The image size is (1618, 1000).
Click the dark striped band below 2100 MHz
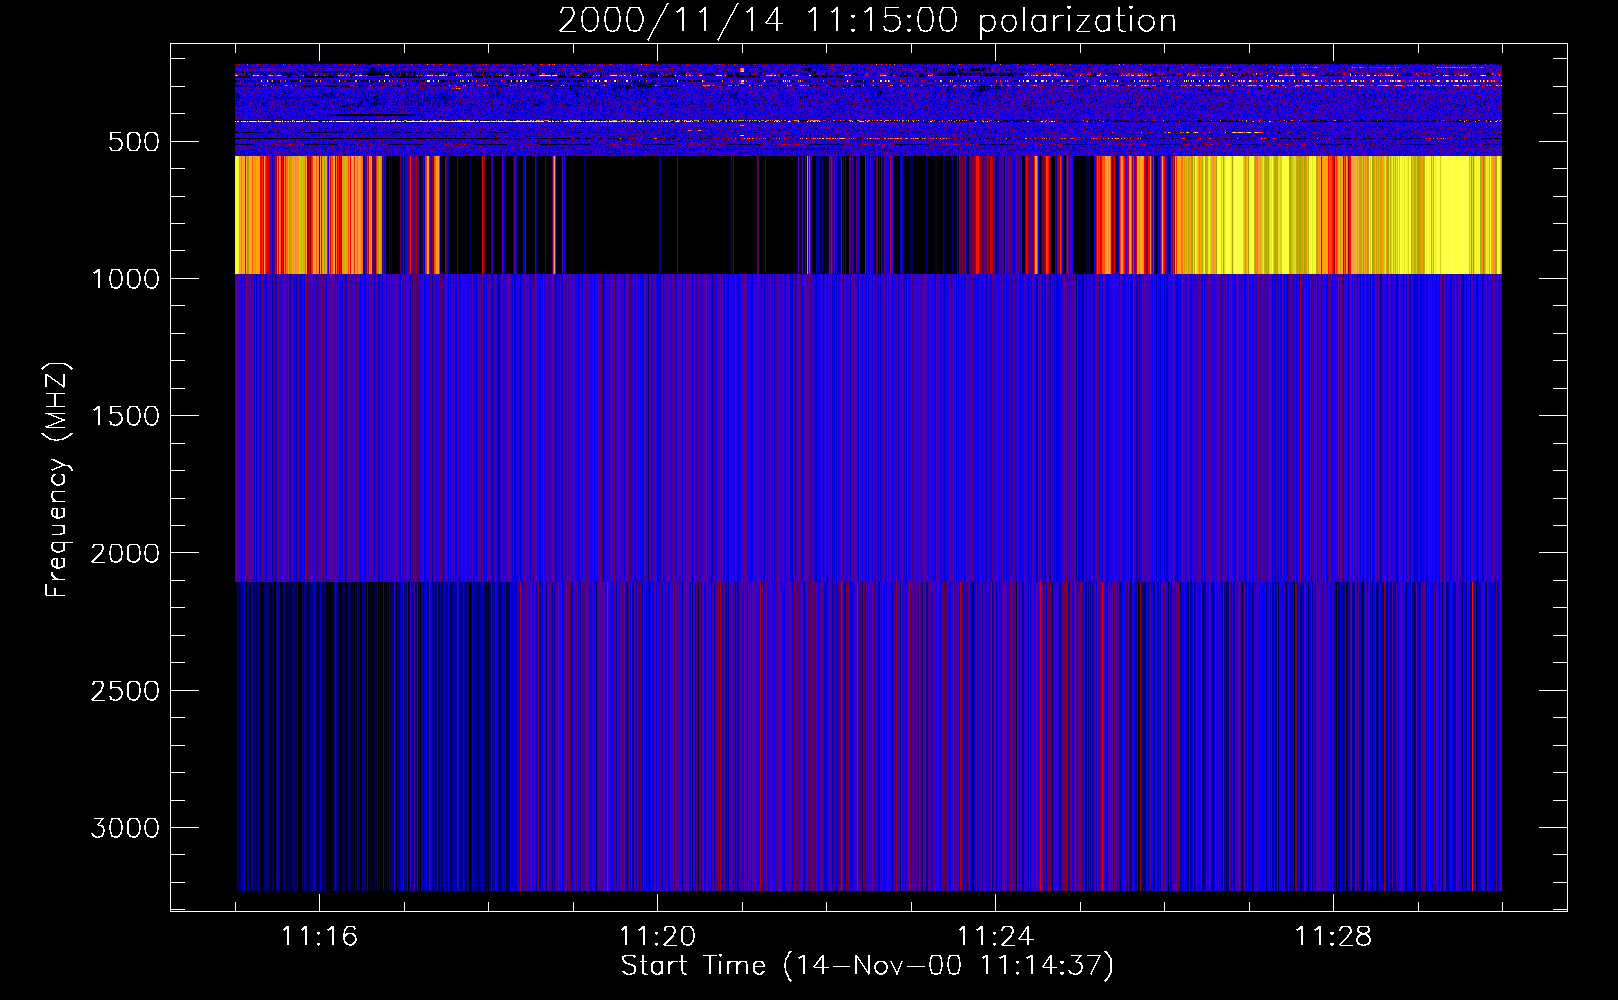[x=866, y=735]
